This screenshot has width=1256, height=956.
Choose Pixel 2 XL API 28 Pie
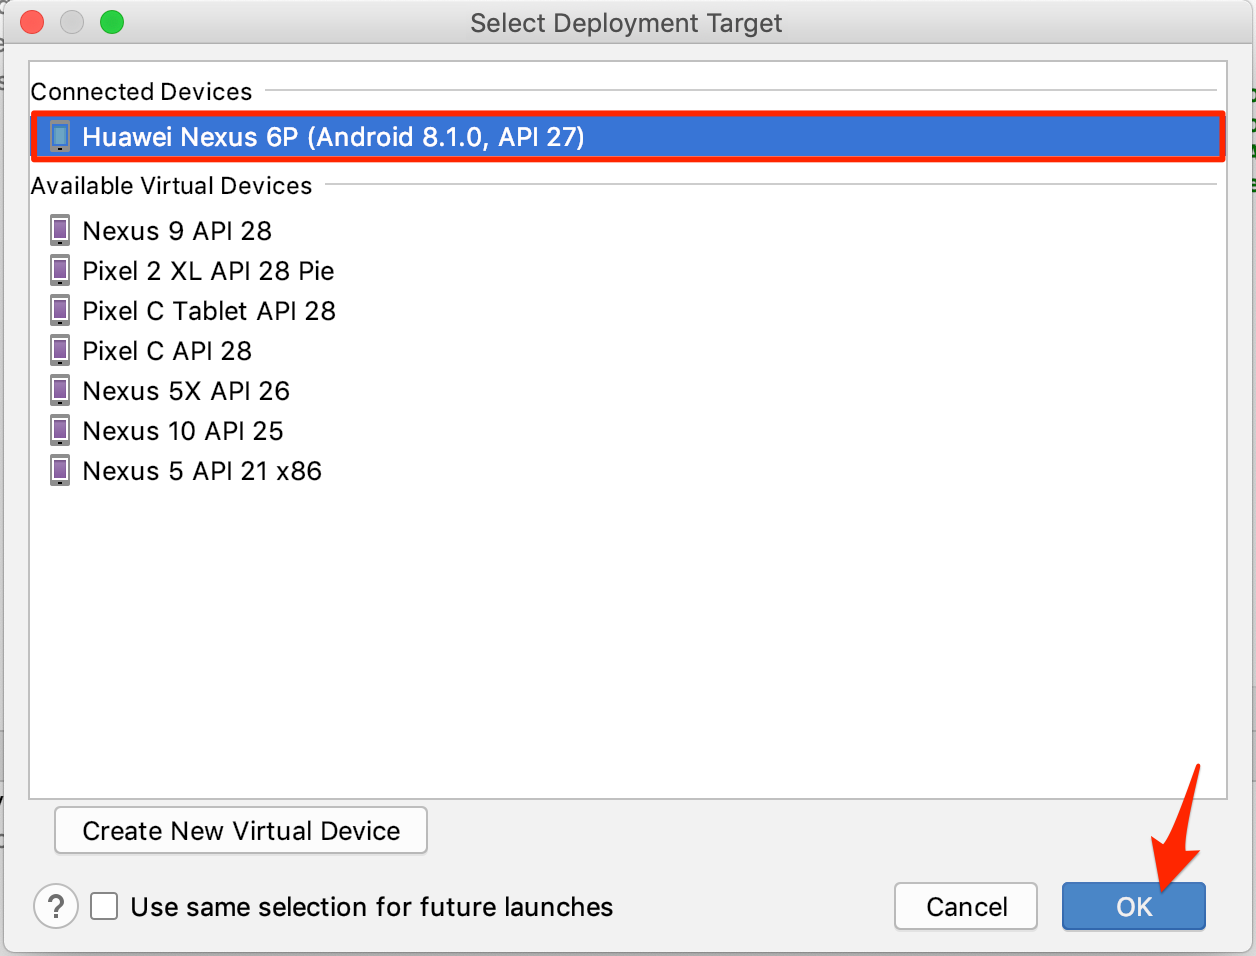208,271
